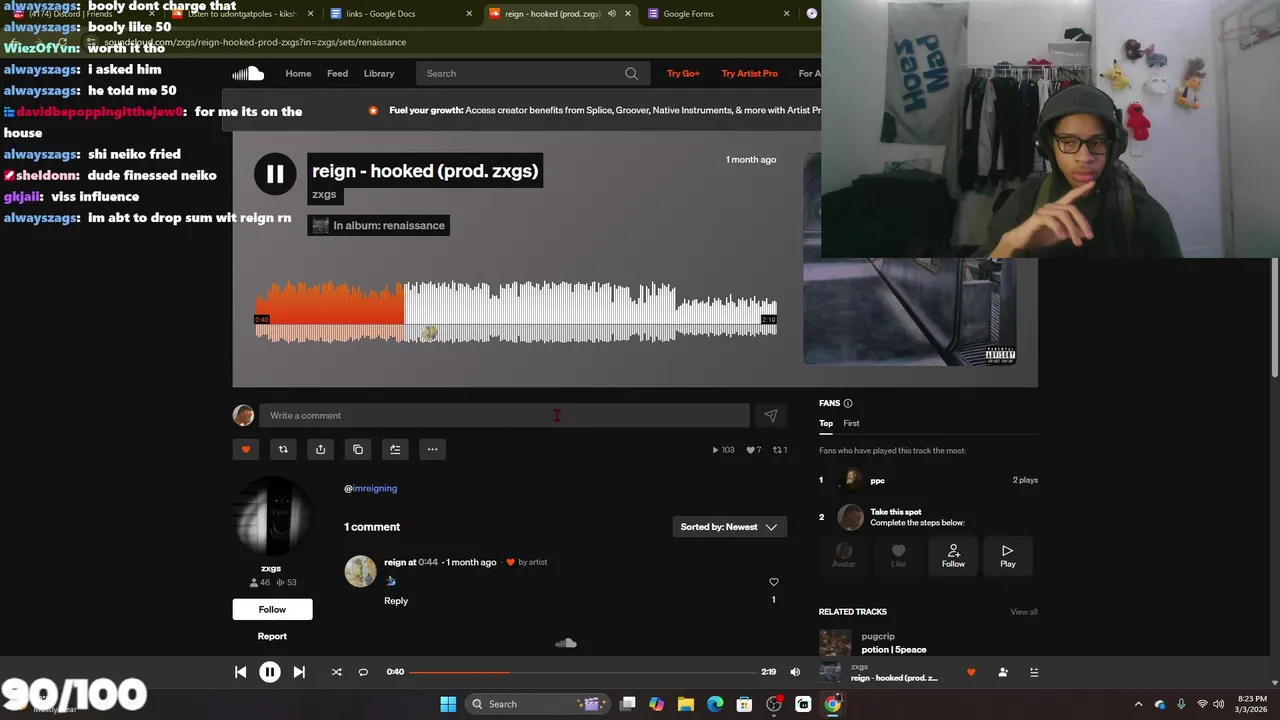Image resolution: width=1280 pixels, height=720 pixels.
Task: Repost the track using the repost icon
Action: (x=283, y=449)
